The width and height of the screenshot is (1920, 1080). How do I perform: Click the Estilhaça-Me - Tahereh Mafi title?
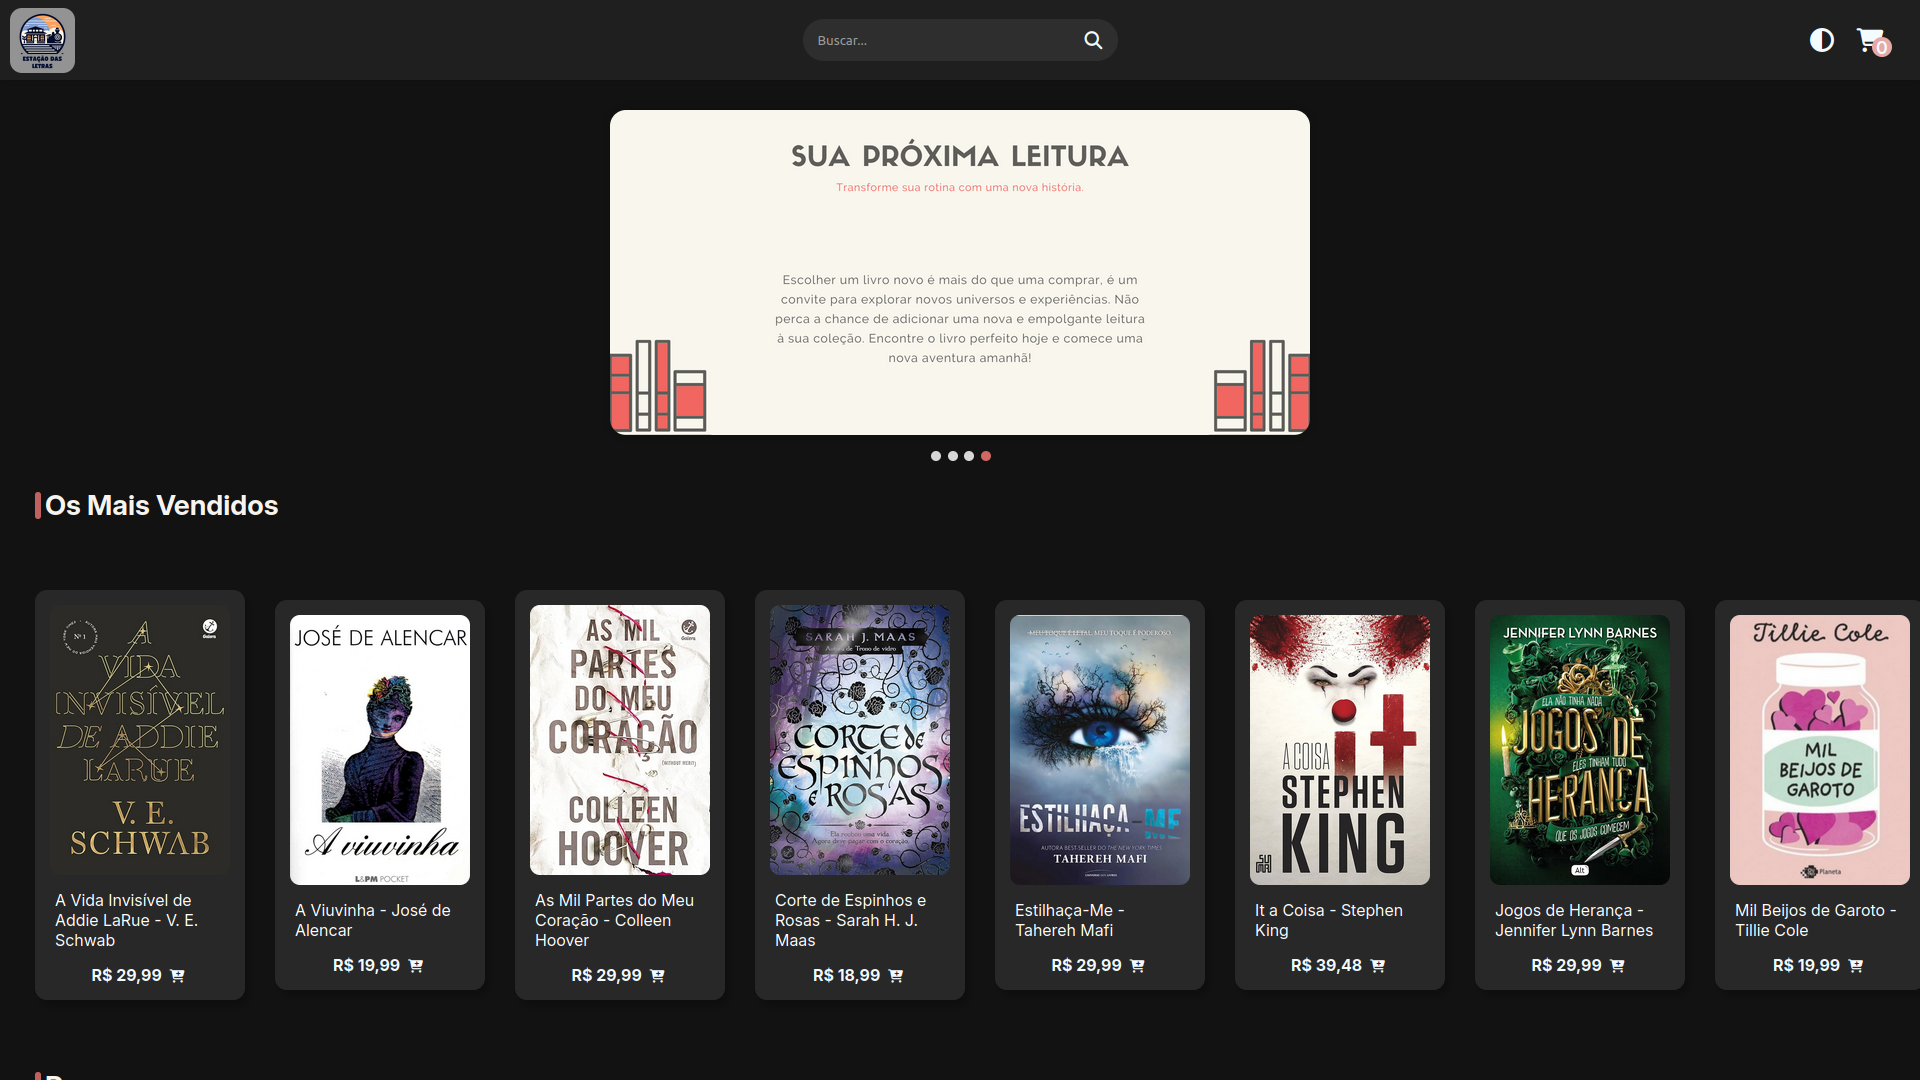1069,920
